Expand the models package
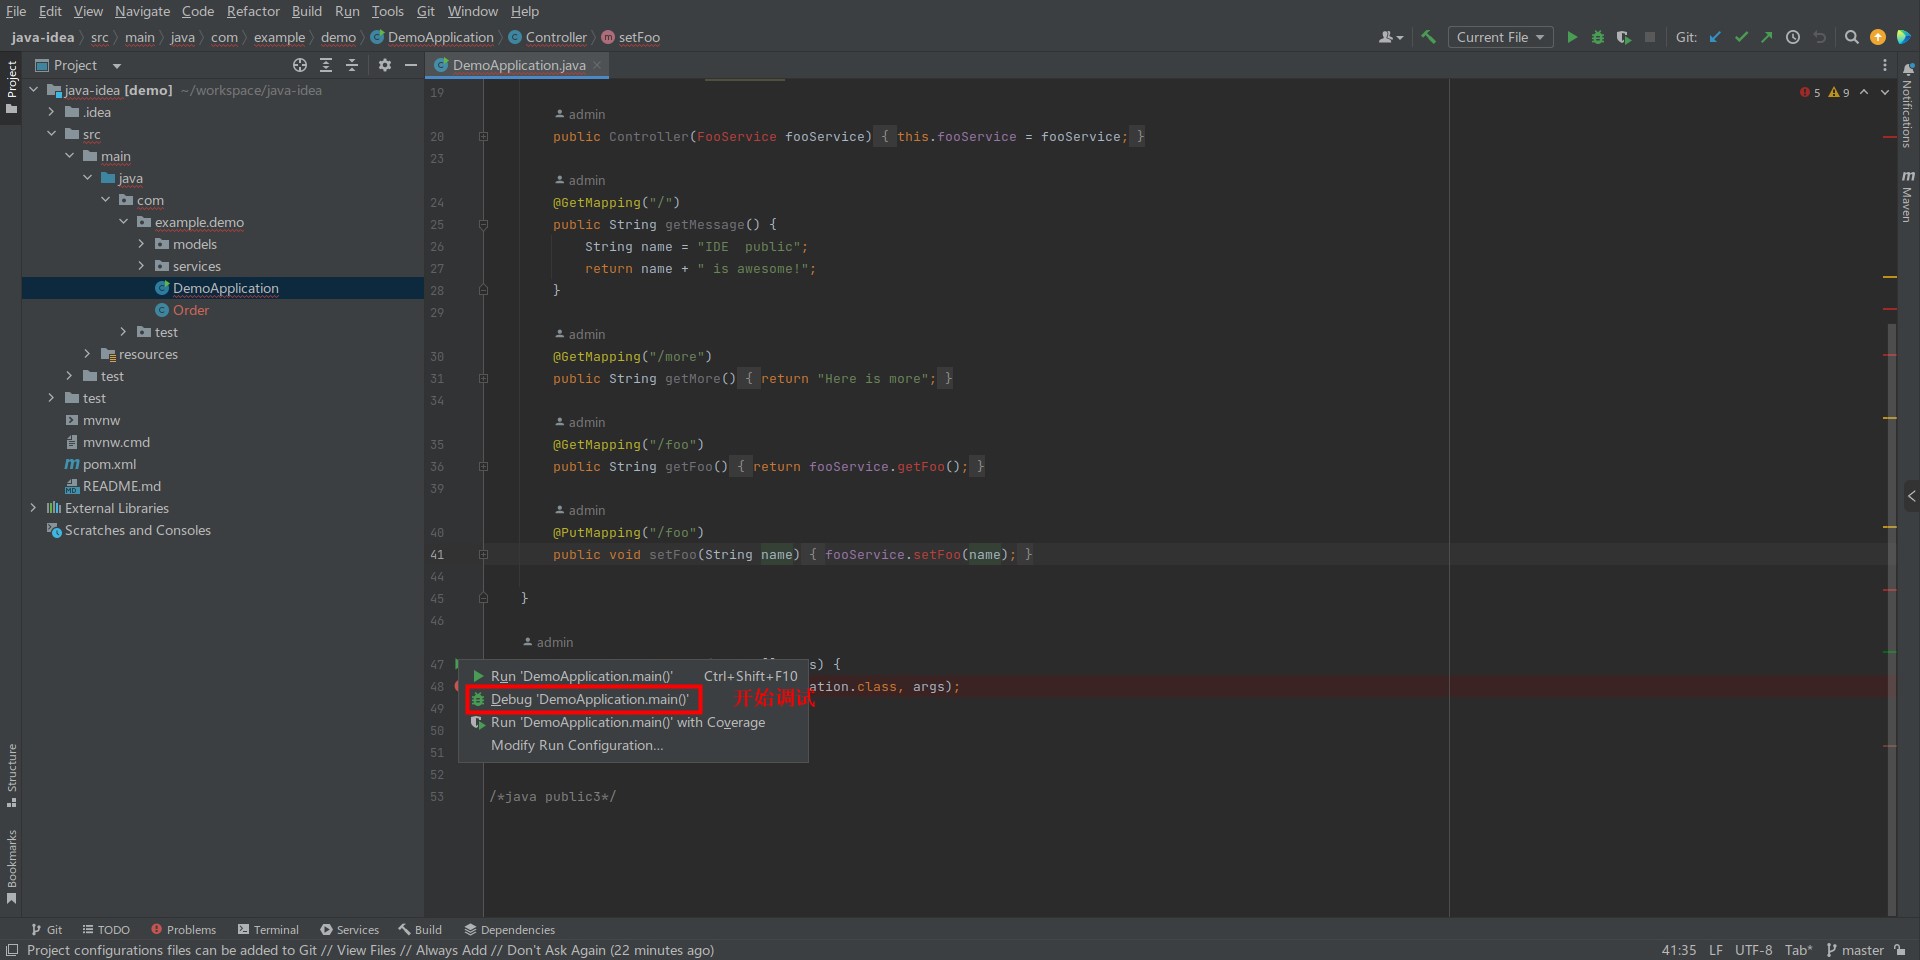This screenshot has height=960, width=1920. 141,244
